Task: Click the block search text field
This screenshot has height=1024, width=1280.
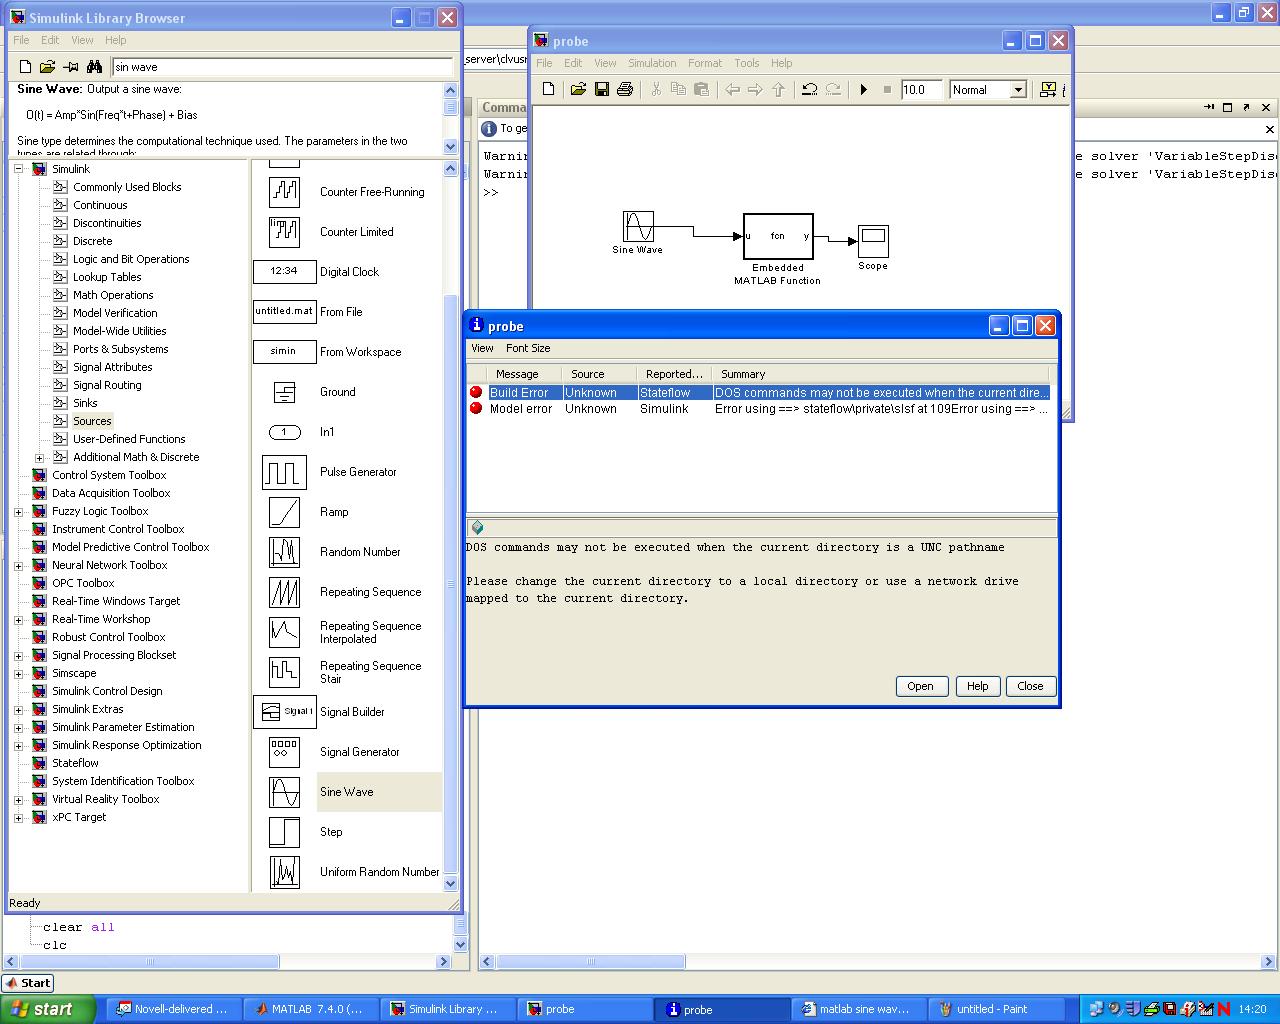Action: 282,67
